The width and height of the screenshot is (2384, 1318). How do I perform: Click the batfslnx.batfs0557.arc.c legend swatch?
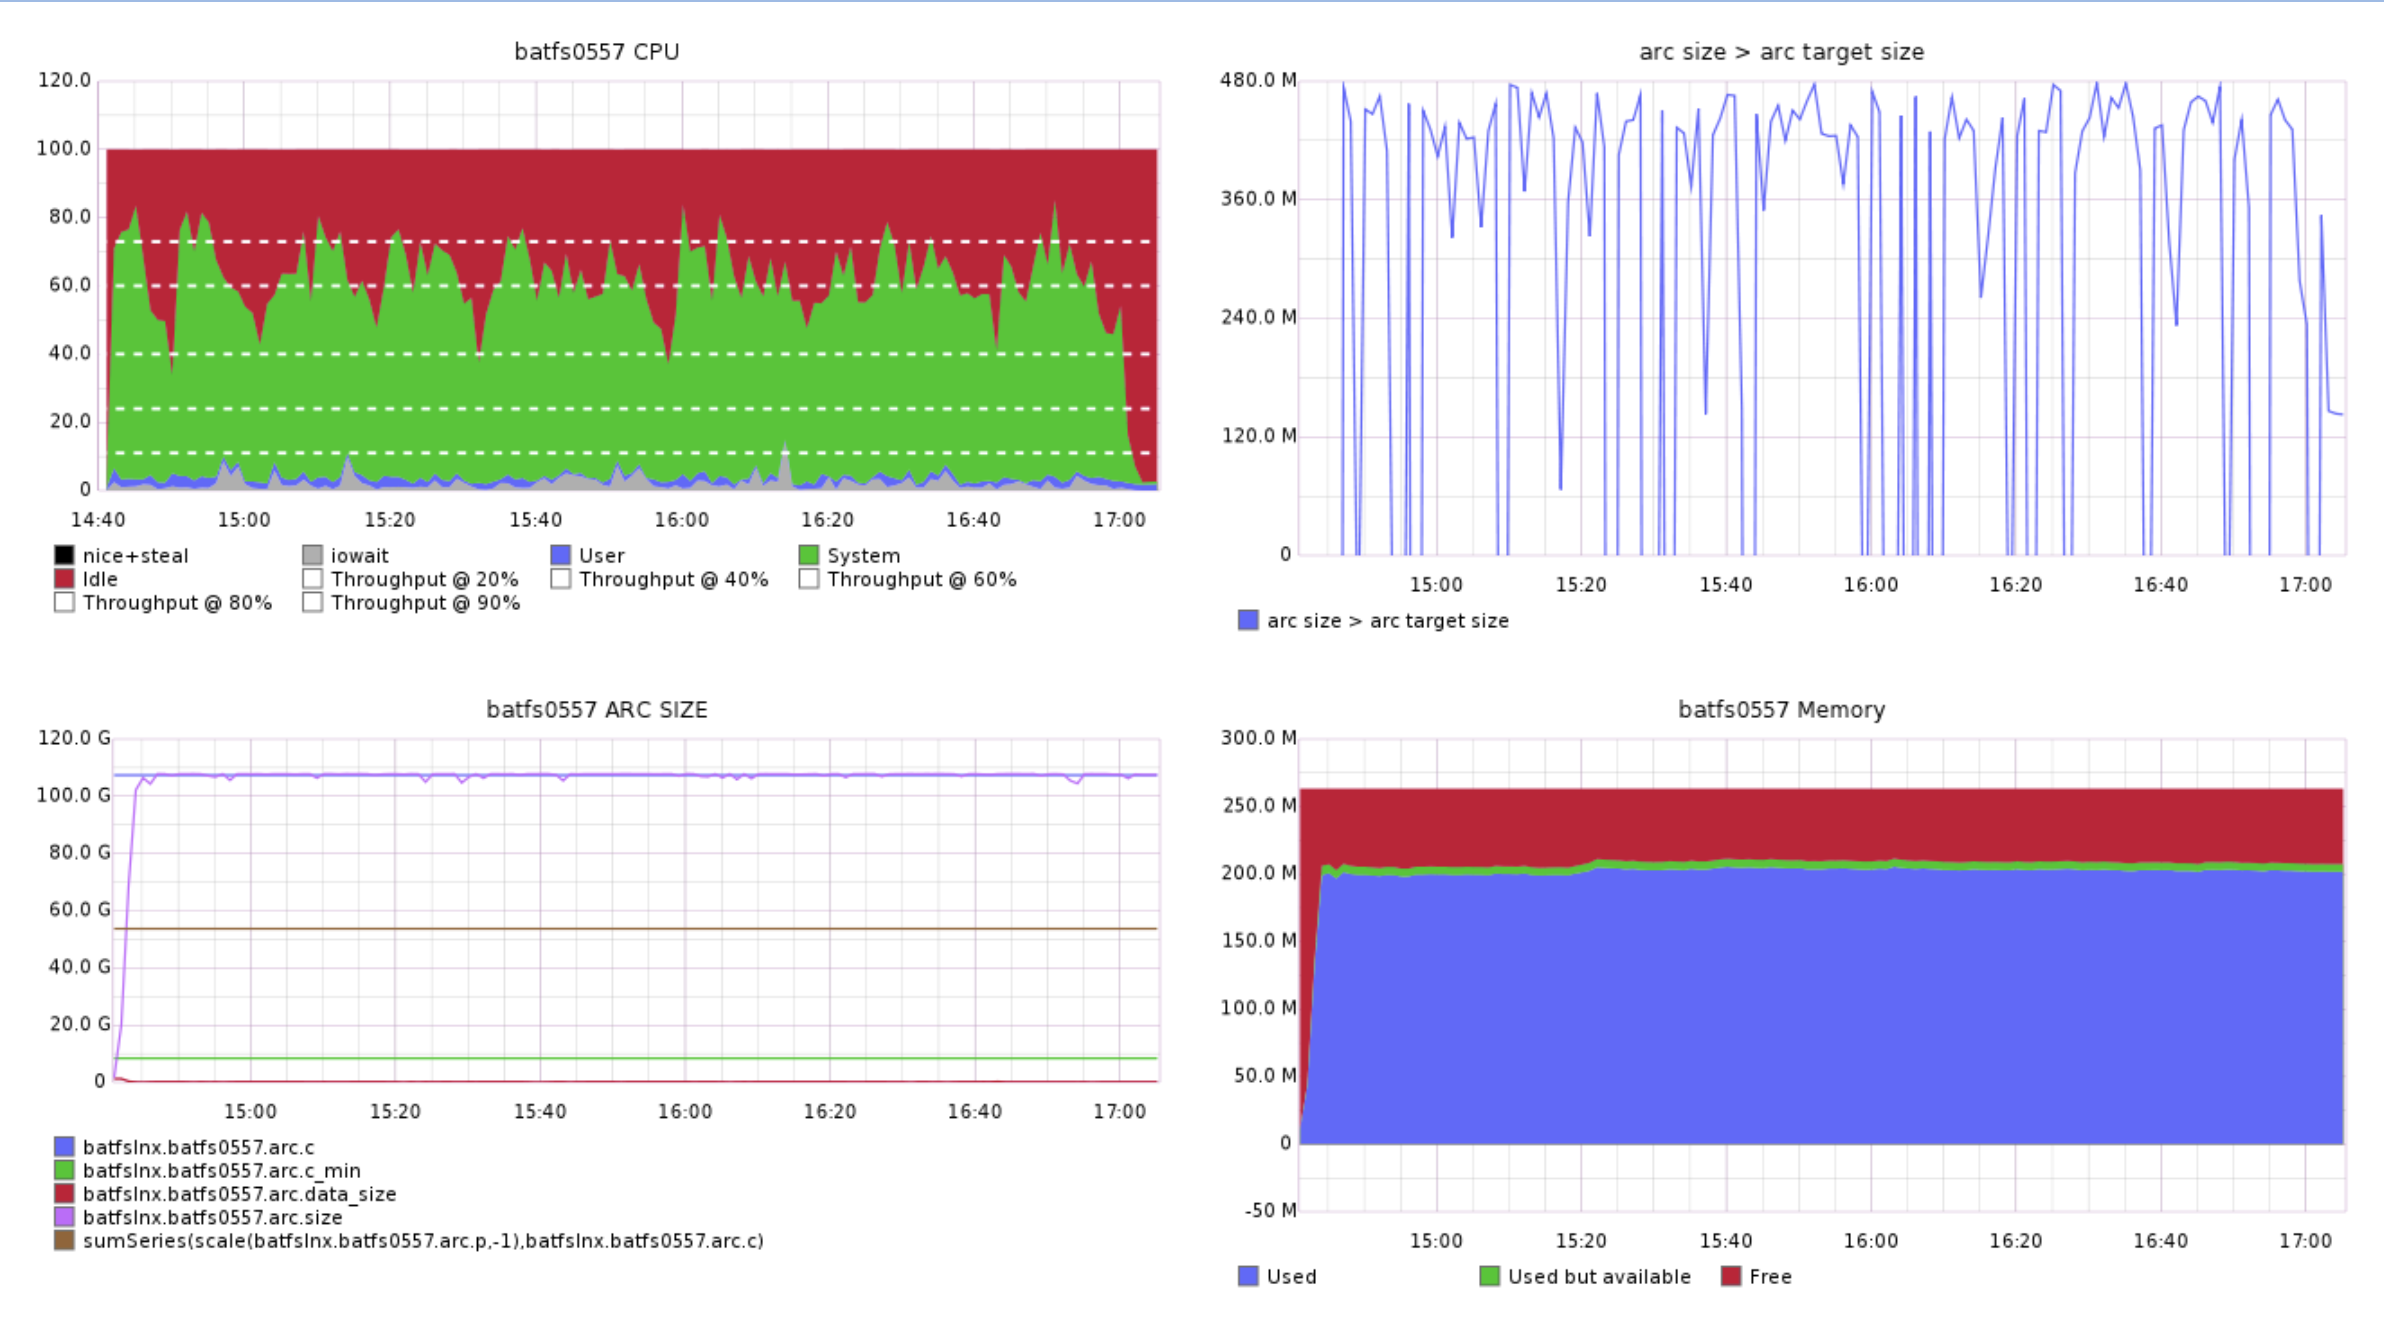(63, 1146)
